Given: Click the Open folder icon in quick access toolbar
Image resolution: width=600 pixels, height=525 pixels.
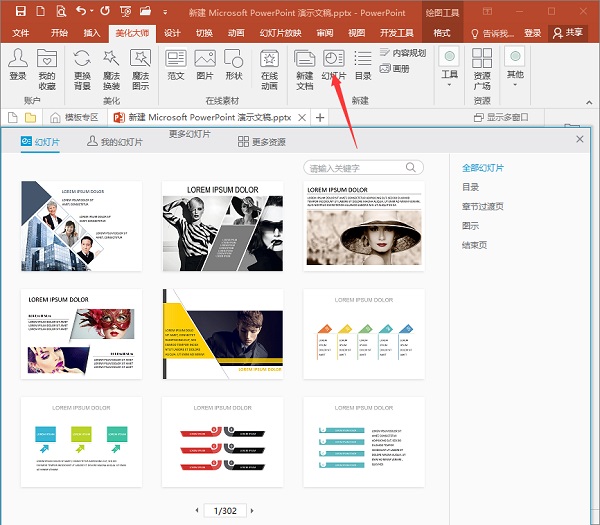Looking at the screenshot, I should [x=145, y=11].
